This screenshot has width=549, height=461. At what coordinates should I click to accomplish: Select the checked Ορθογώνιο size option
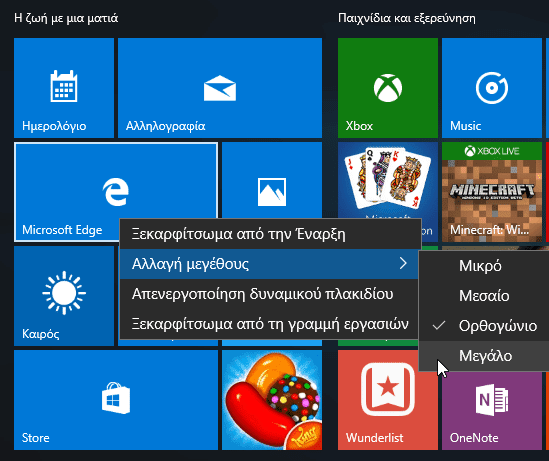(x=484, y=326)
